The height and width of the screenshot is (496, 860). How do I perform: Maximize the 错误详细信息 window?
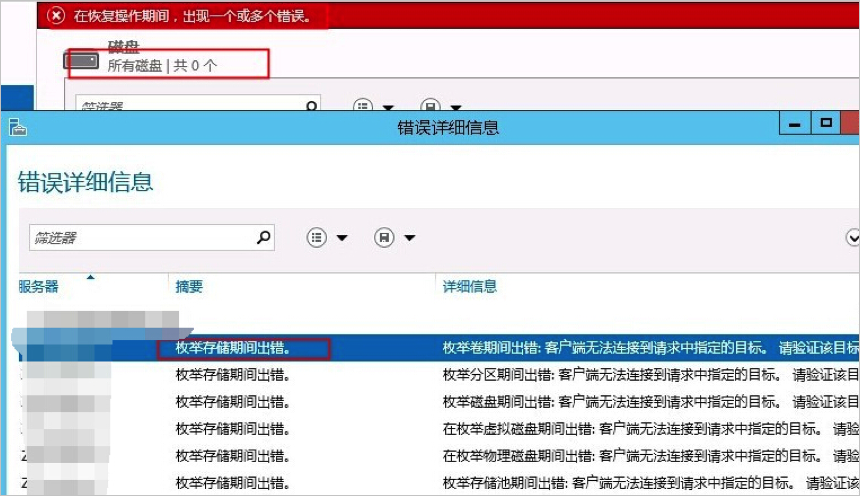(x=826, y=123)
